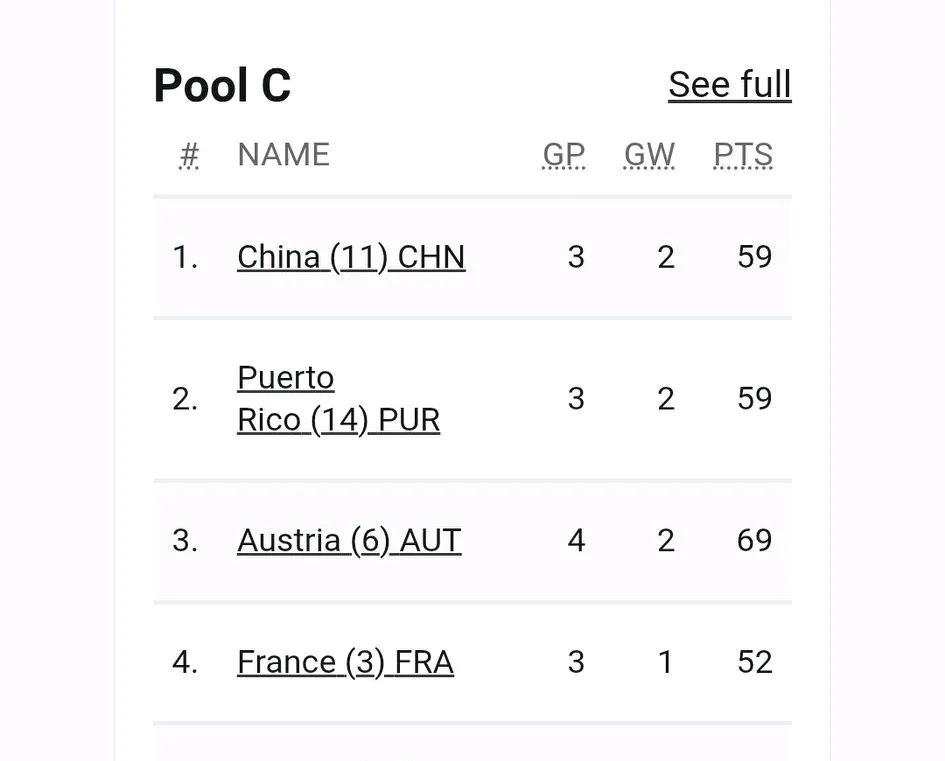Screen dimensions: 945x761
Task: Click the GW column header abbreviation
Action: (x=649, y=155)
